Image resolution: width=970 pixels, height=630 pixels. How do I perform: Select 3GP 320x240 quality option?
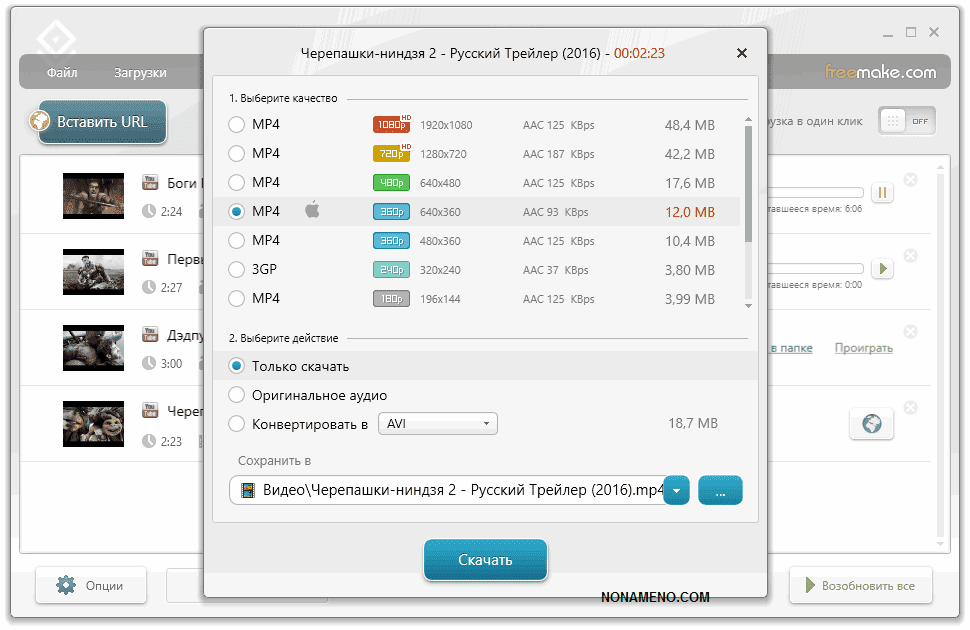click(x=237, y=269)
